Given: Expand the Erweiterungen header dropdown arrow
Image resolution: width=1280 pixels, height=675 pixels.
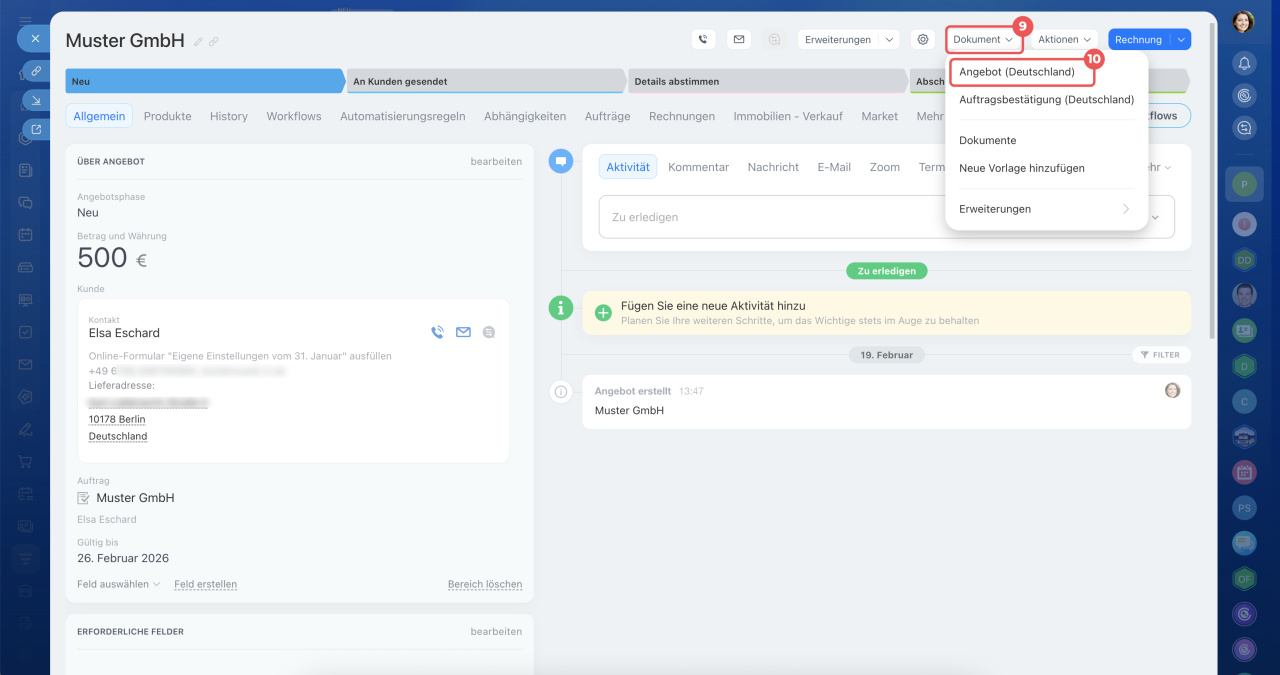Looking at the screenshot, I should (890, 40).
